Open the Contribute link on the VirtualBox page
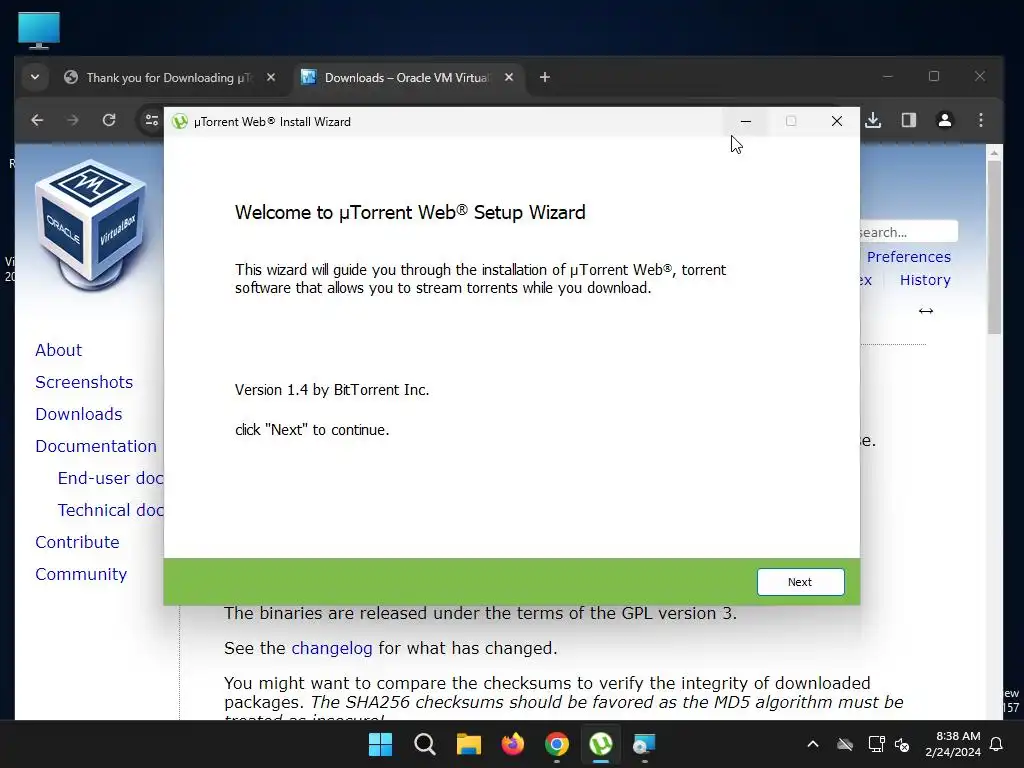 point(78,542)
